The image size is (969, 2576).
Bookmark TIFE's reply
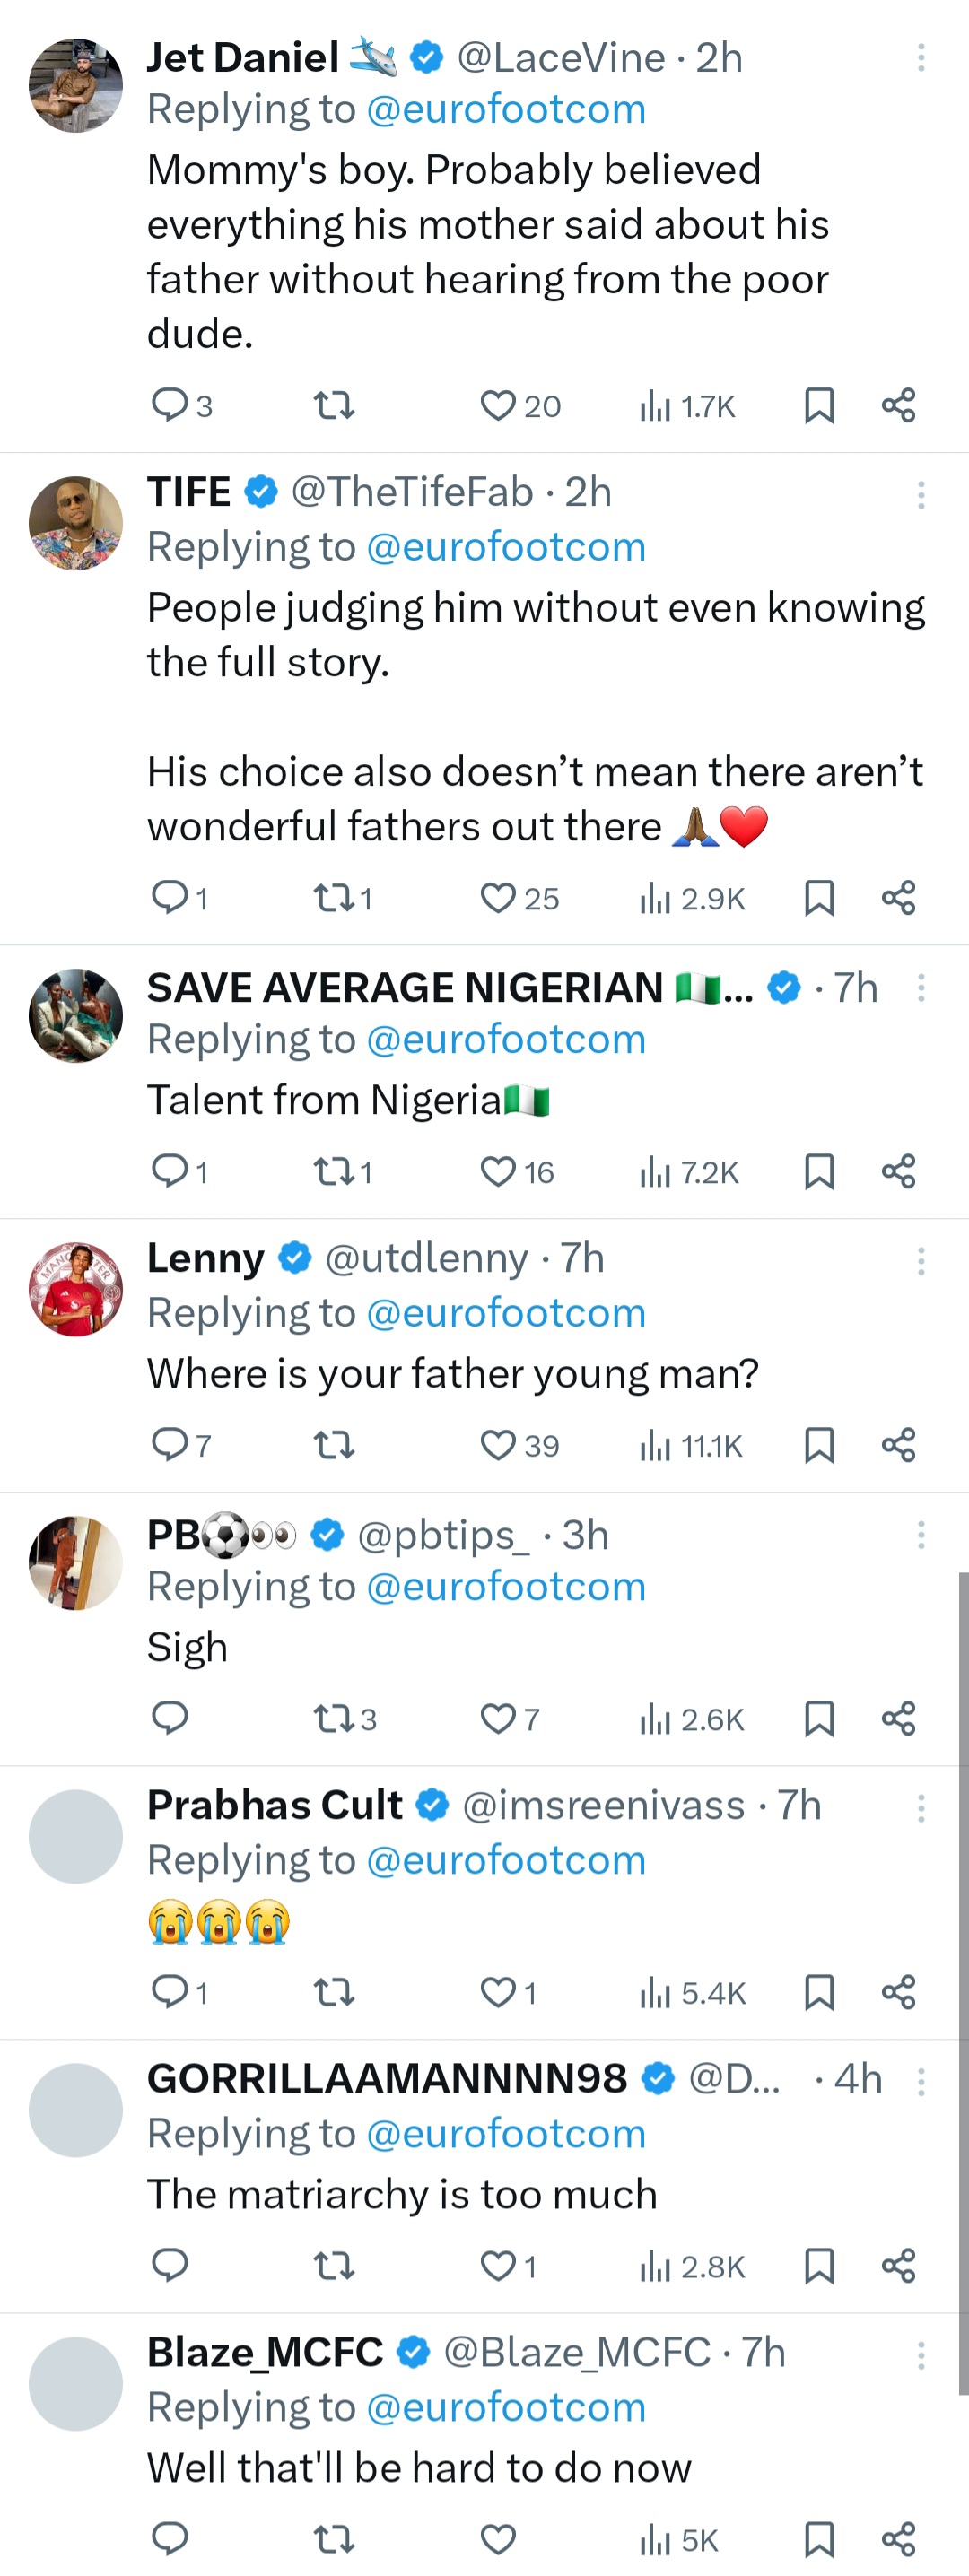point(819,898)
